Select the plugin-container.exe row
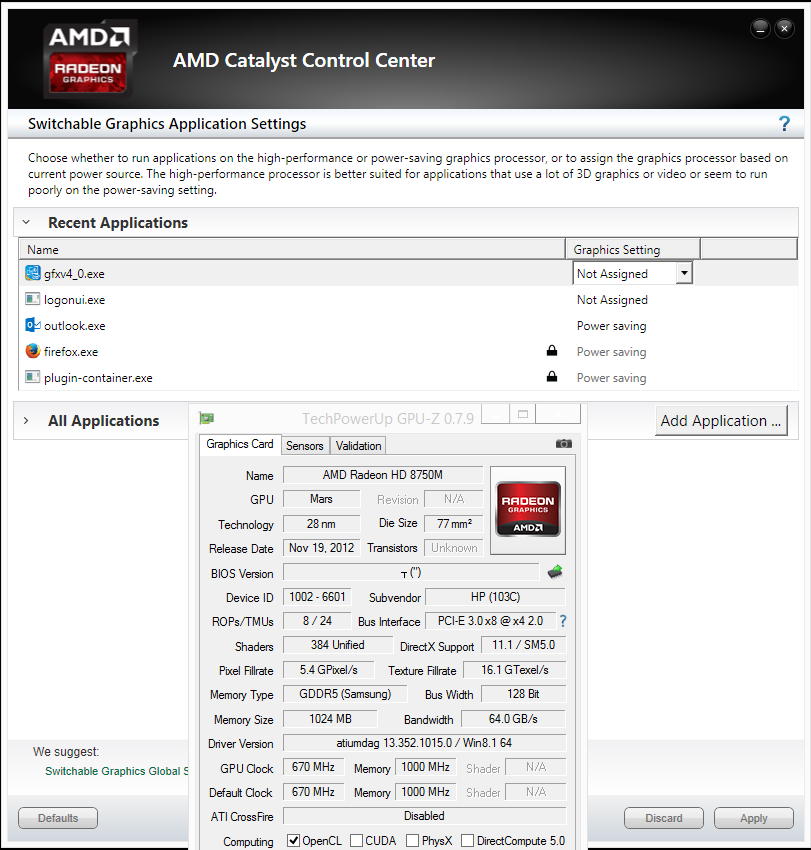Image resolution: width=811 pixels, height=850 pixels. [x=409, y=377]
